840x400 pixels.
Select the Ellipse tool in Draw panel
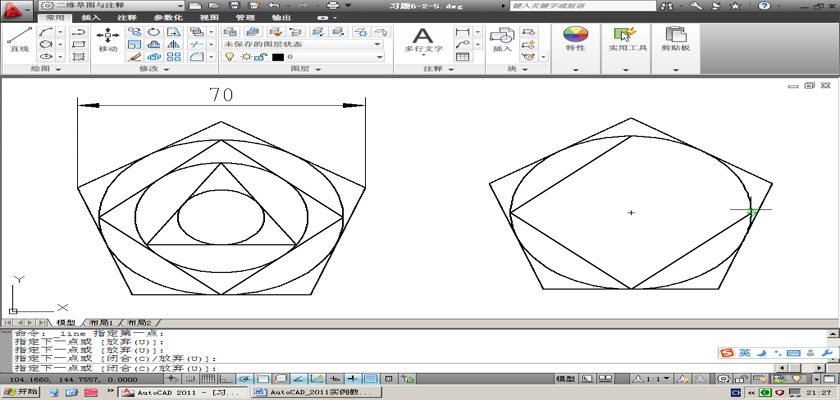47,56
